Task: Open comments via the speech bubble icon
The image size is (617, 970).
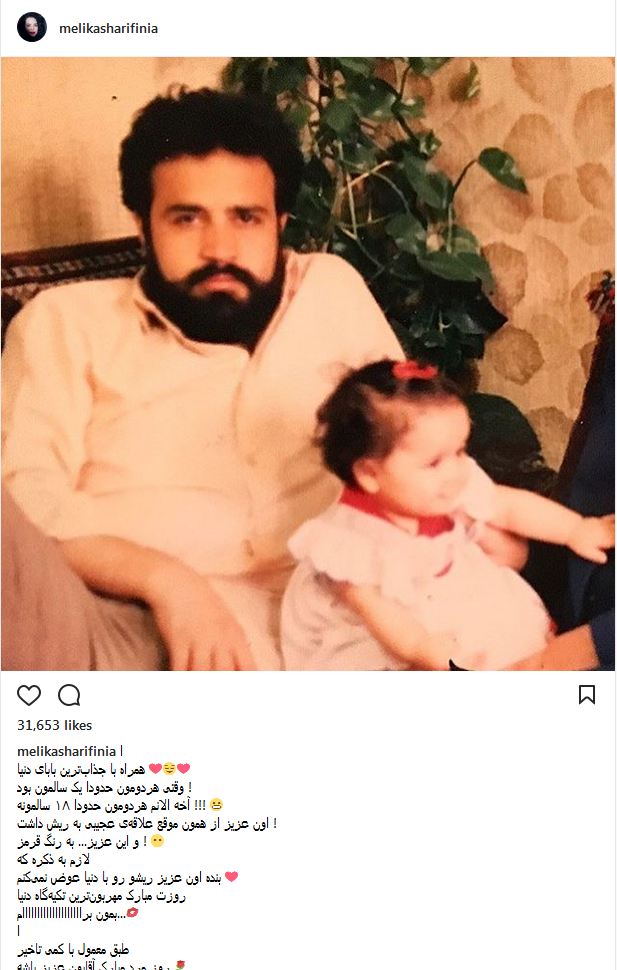Action: click(x=69, y=695)
